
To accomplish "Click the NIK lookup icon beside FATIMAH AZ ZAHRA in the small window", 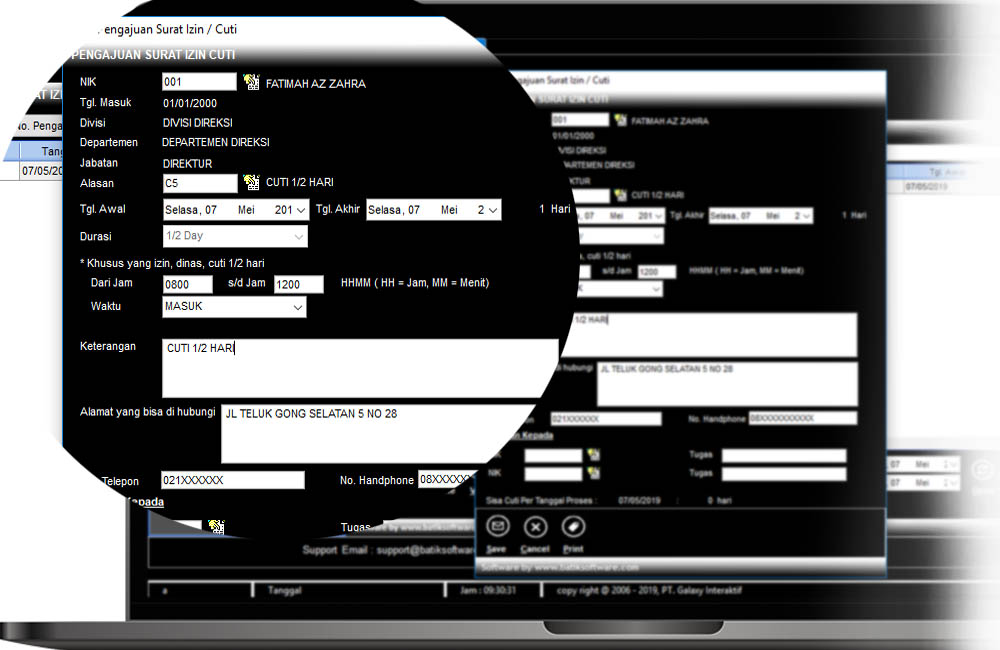I will pos(621,120).
